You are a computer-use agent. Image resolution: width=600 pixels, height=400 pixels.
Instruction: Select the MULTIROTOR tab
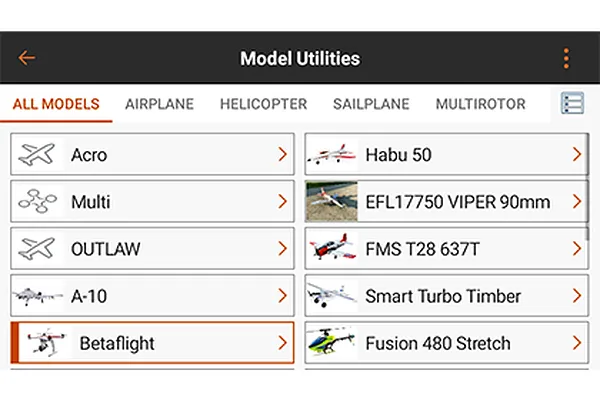pos(480,104)
